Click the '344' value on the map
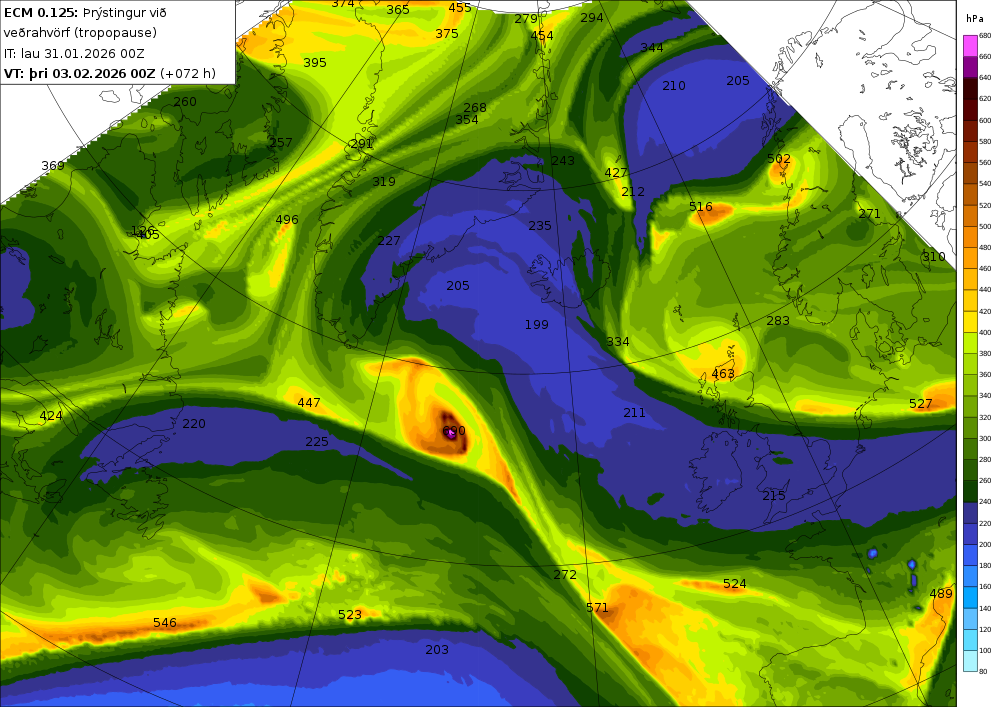This screenshot has width=1000, height=707. (652, 48)
